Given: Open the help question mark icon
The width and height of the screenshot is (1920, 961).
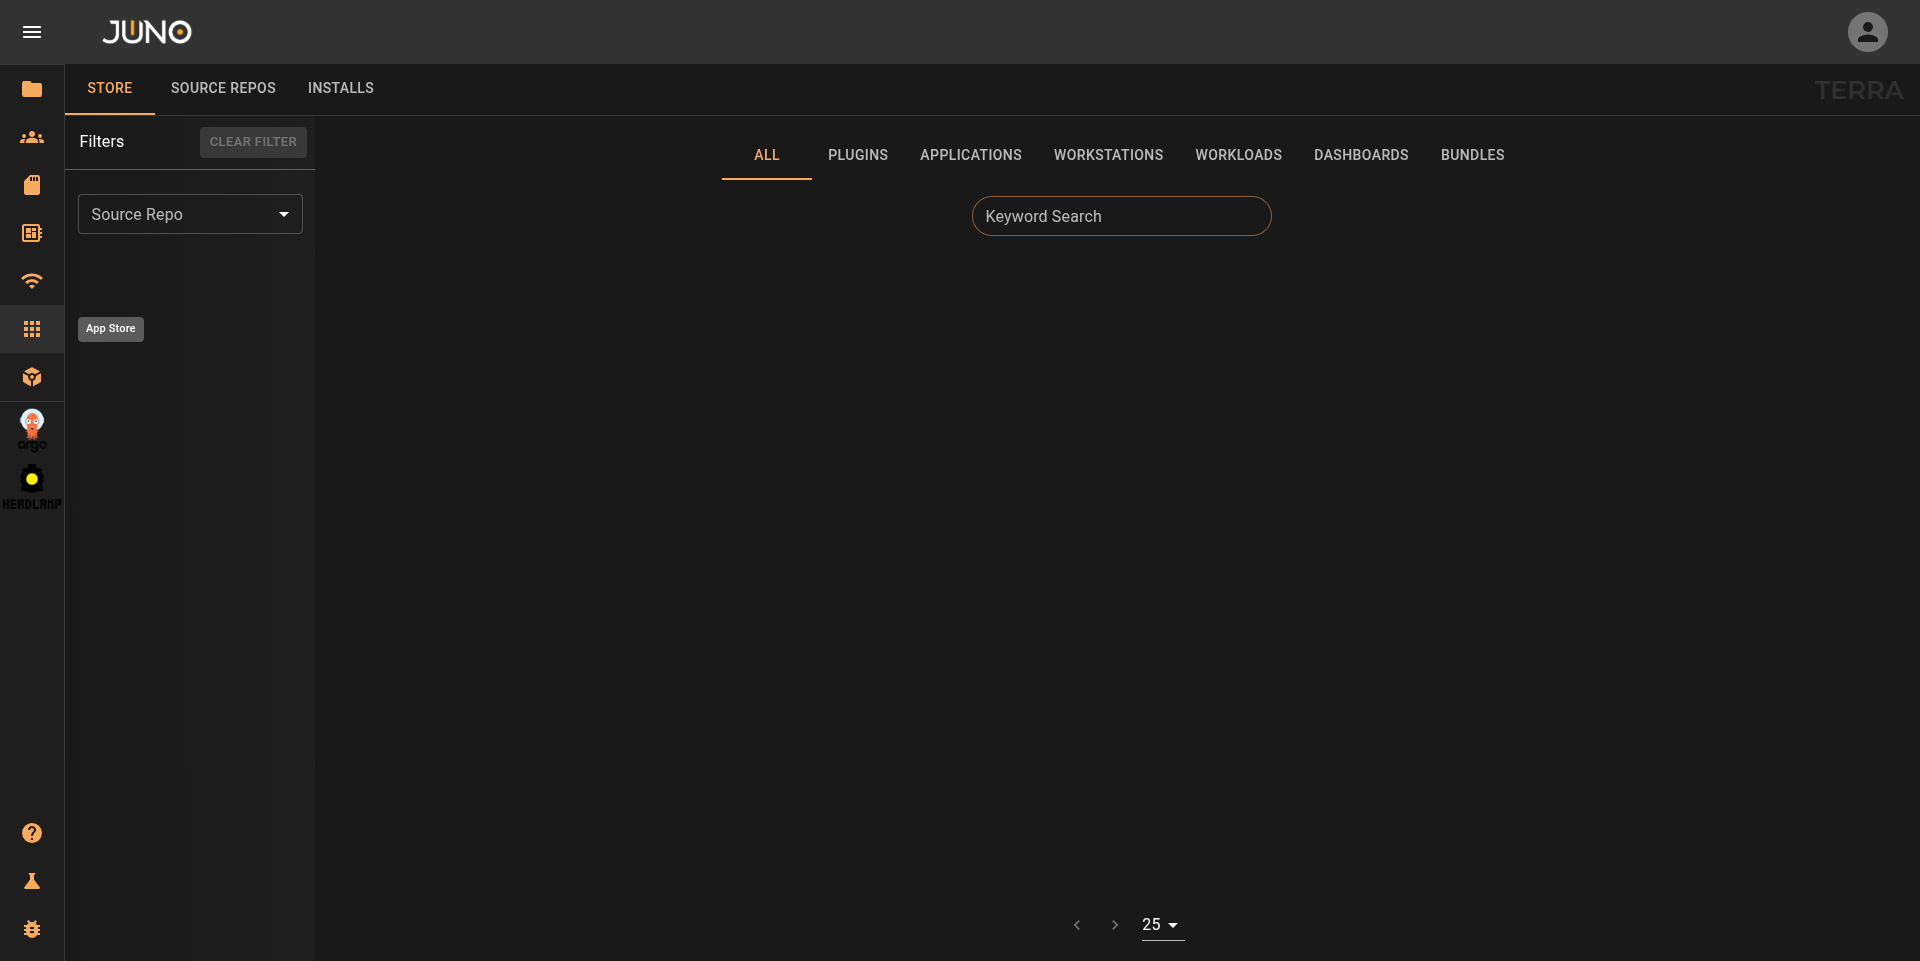Looking at the screenshot, I should (x=32, y=833).
